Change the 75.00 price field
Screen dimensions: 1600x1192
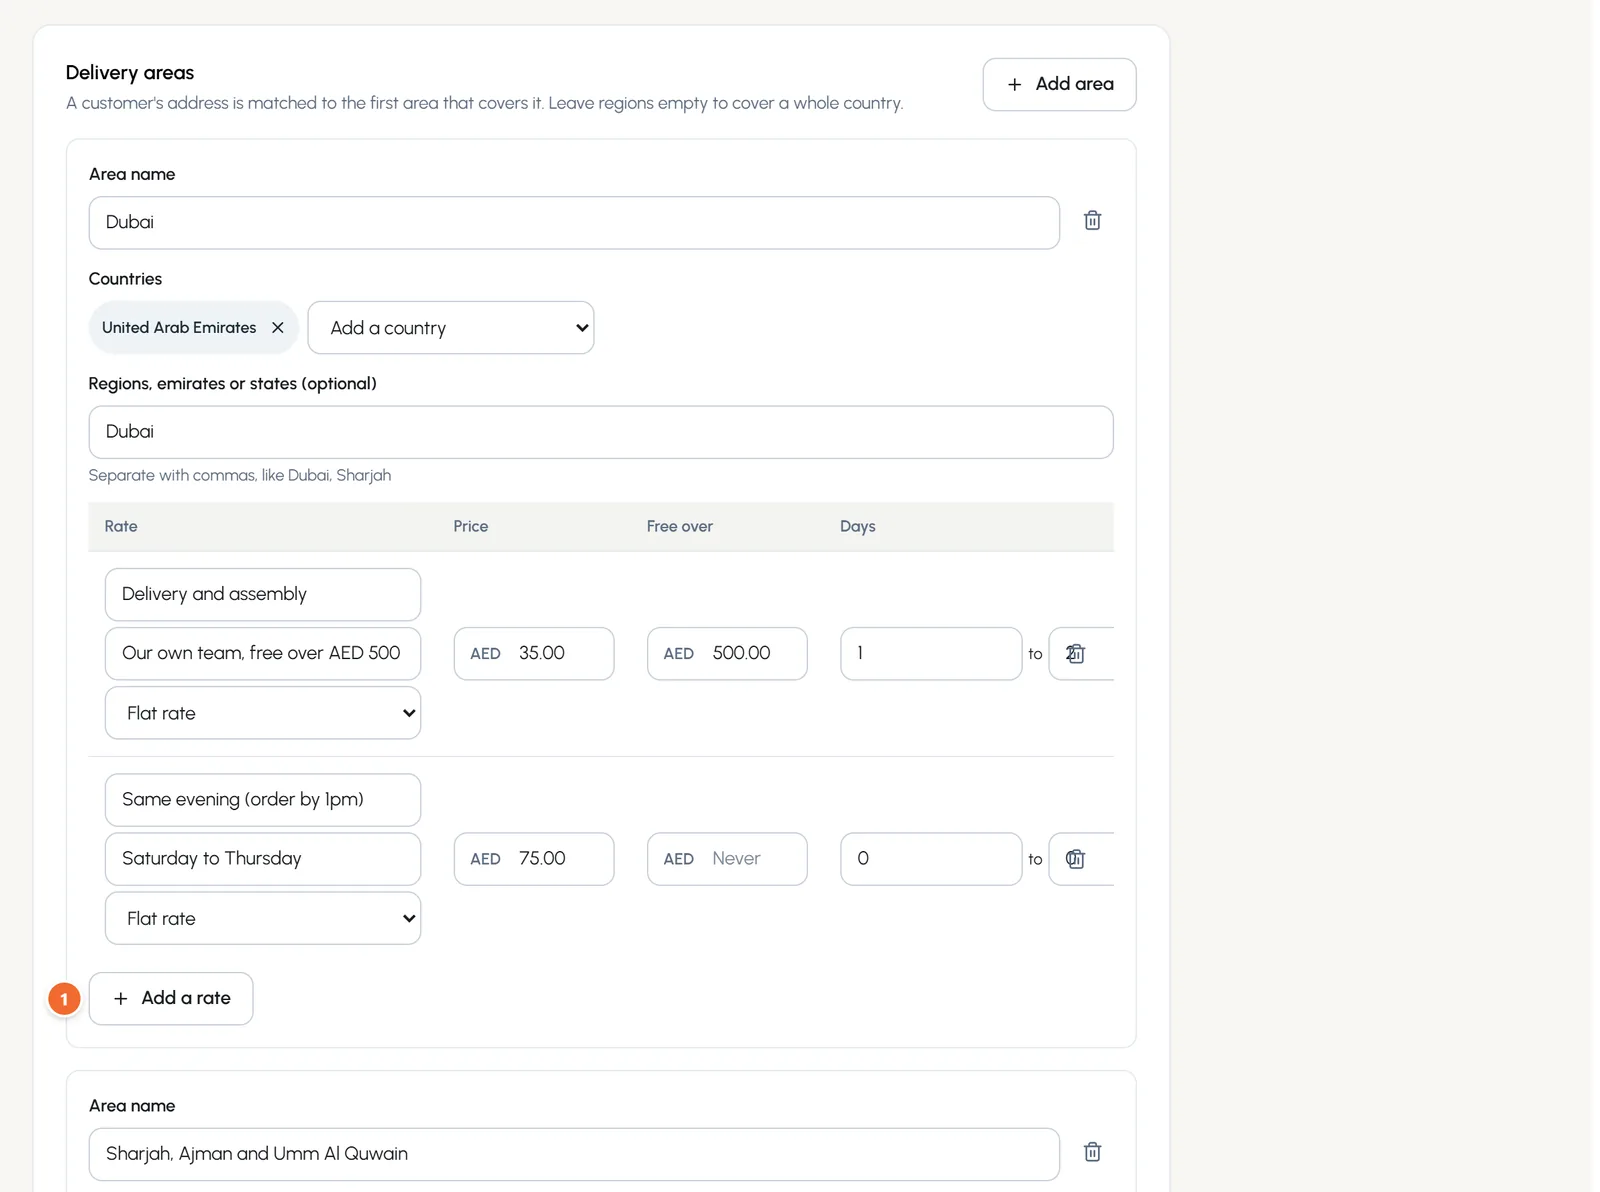coord(534,858)
